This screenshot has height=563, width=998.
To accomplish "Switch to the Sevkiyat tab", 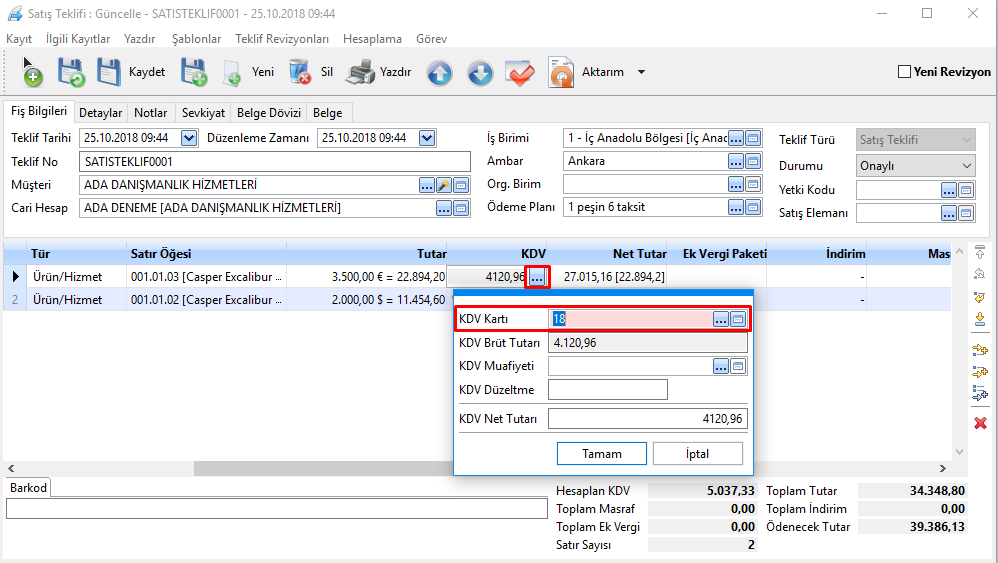I will point(203,113).
